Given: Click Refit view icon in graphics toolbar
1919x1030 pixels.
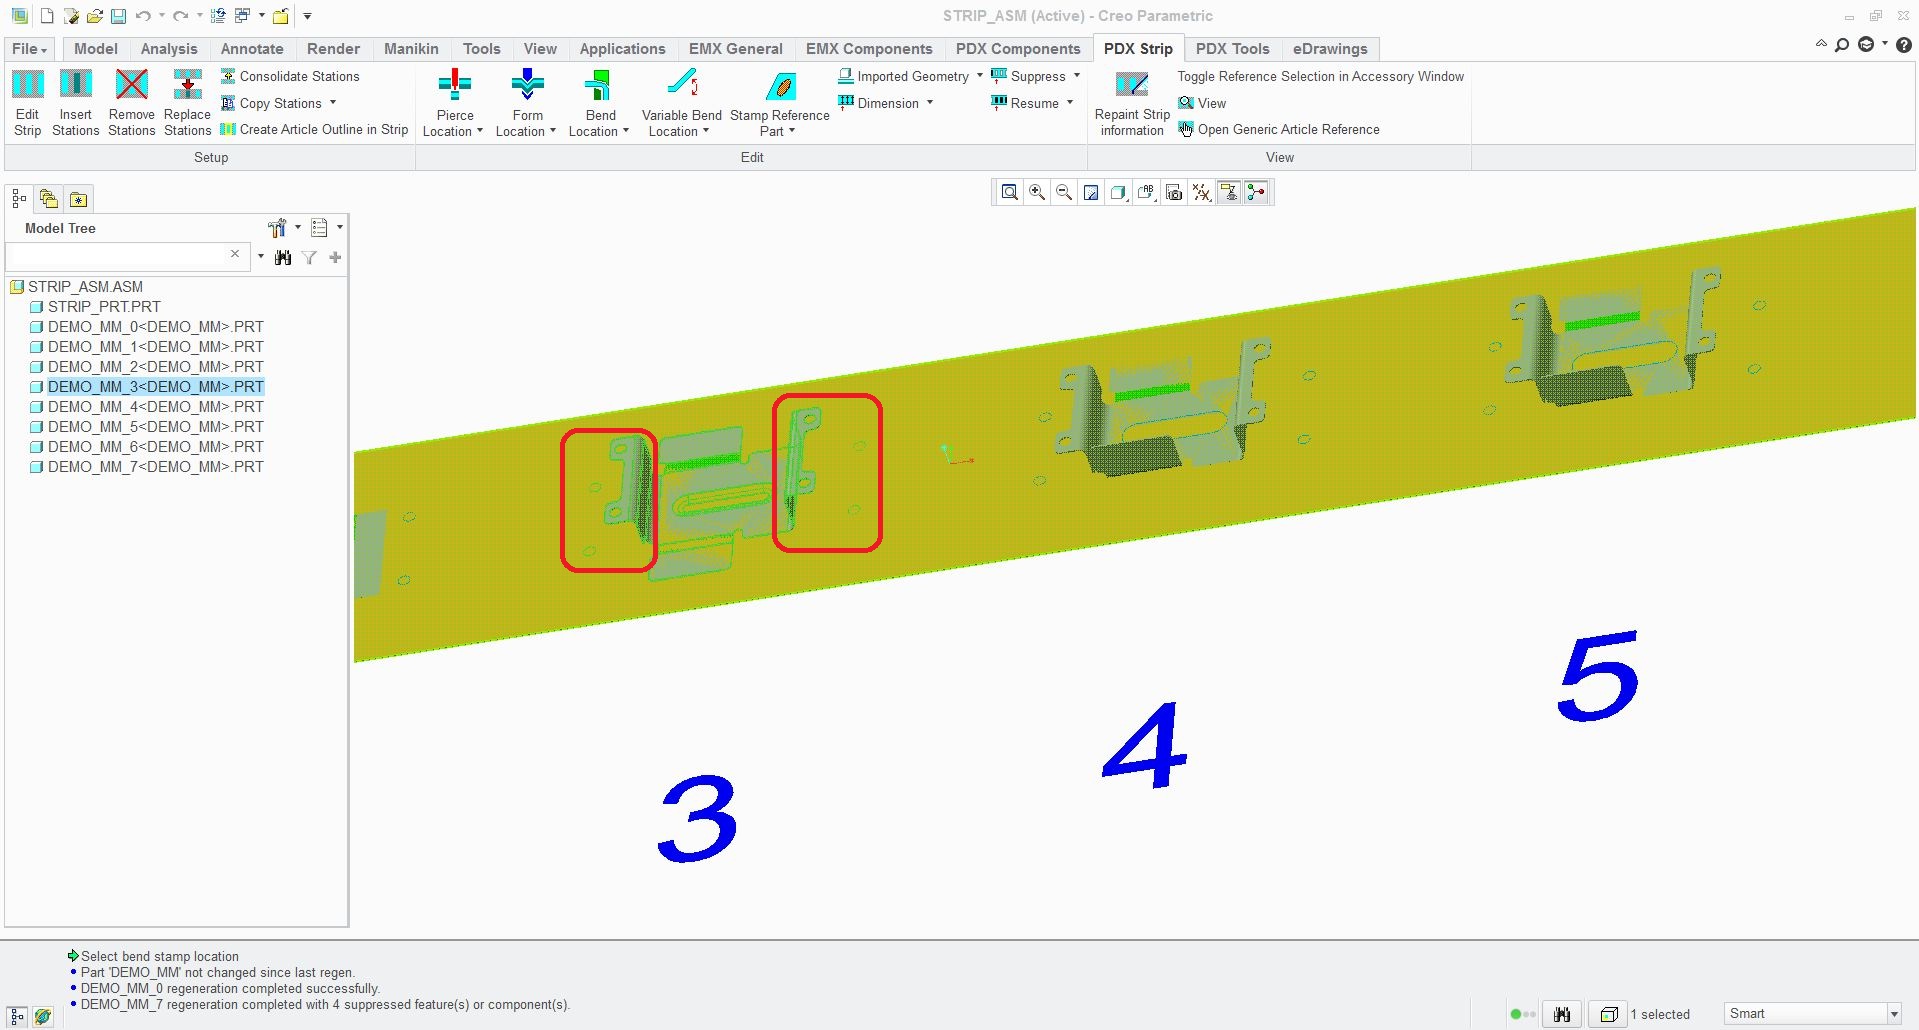Looking at the screenshot, I should click(1010, 192).
